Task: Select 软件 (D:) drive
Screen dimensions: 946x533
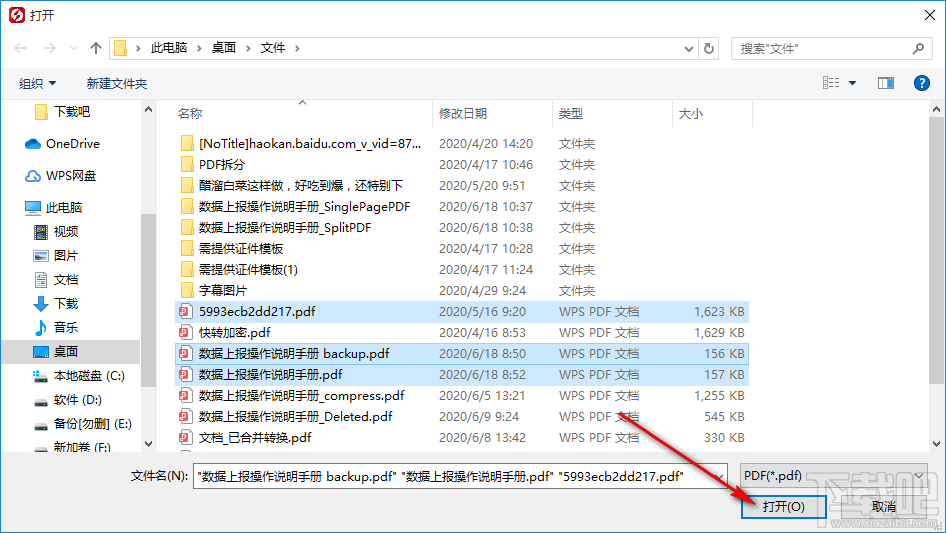Action: [68, 400]
